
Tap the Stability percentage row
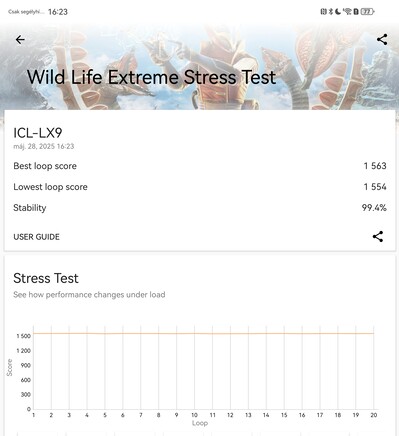point(200,208)
